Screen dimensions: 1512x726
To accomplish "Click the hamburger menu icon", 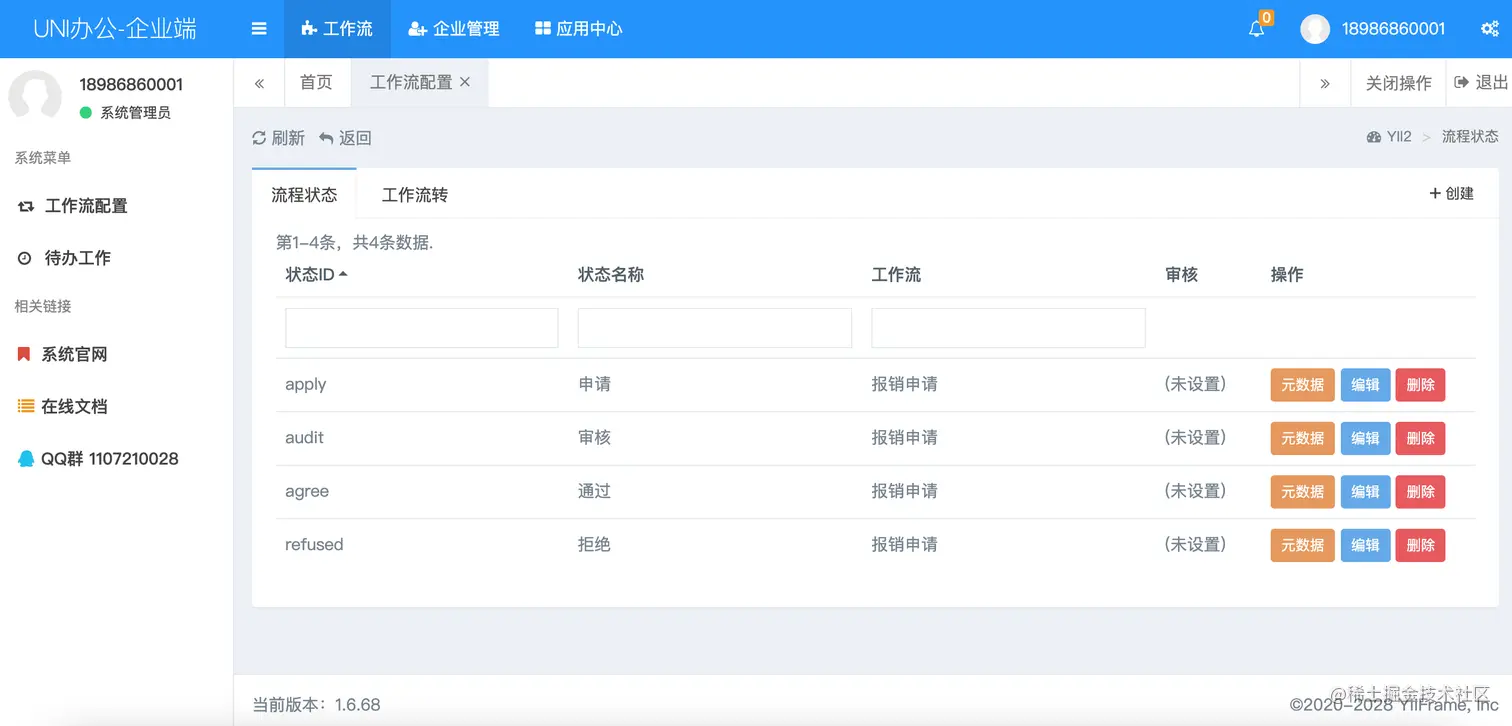I will (x=258, y=28).
